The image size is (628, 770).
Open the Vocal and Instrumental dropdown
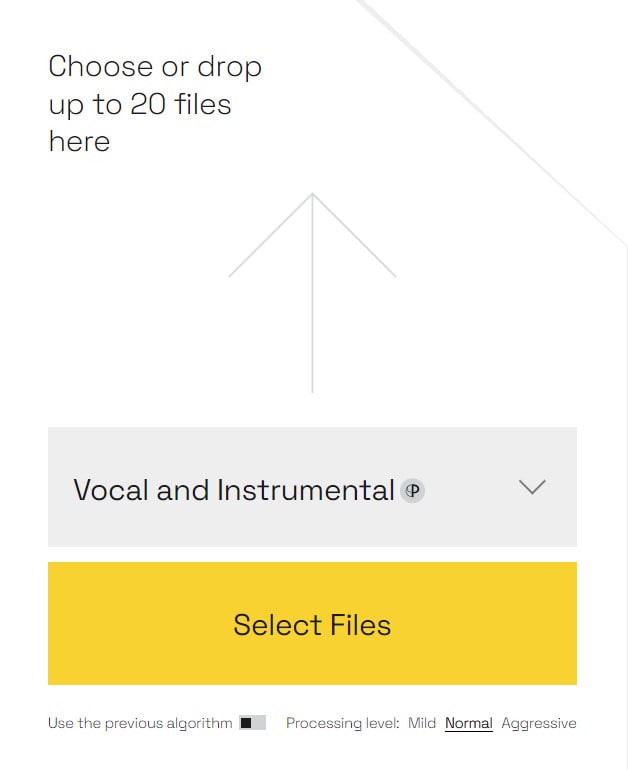(312, 487)
